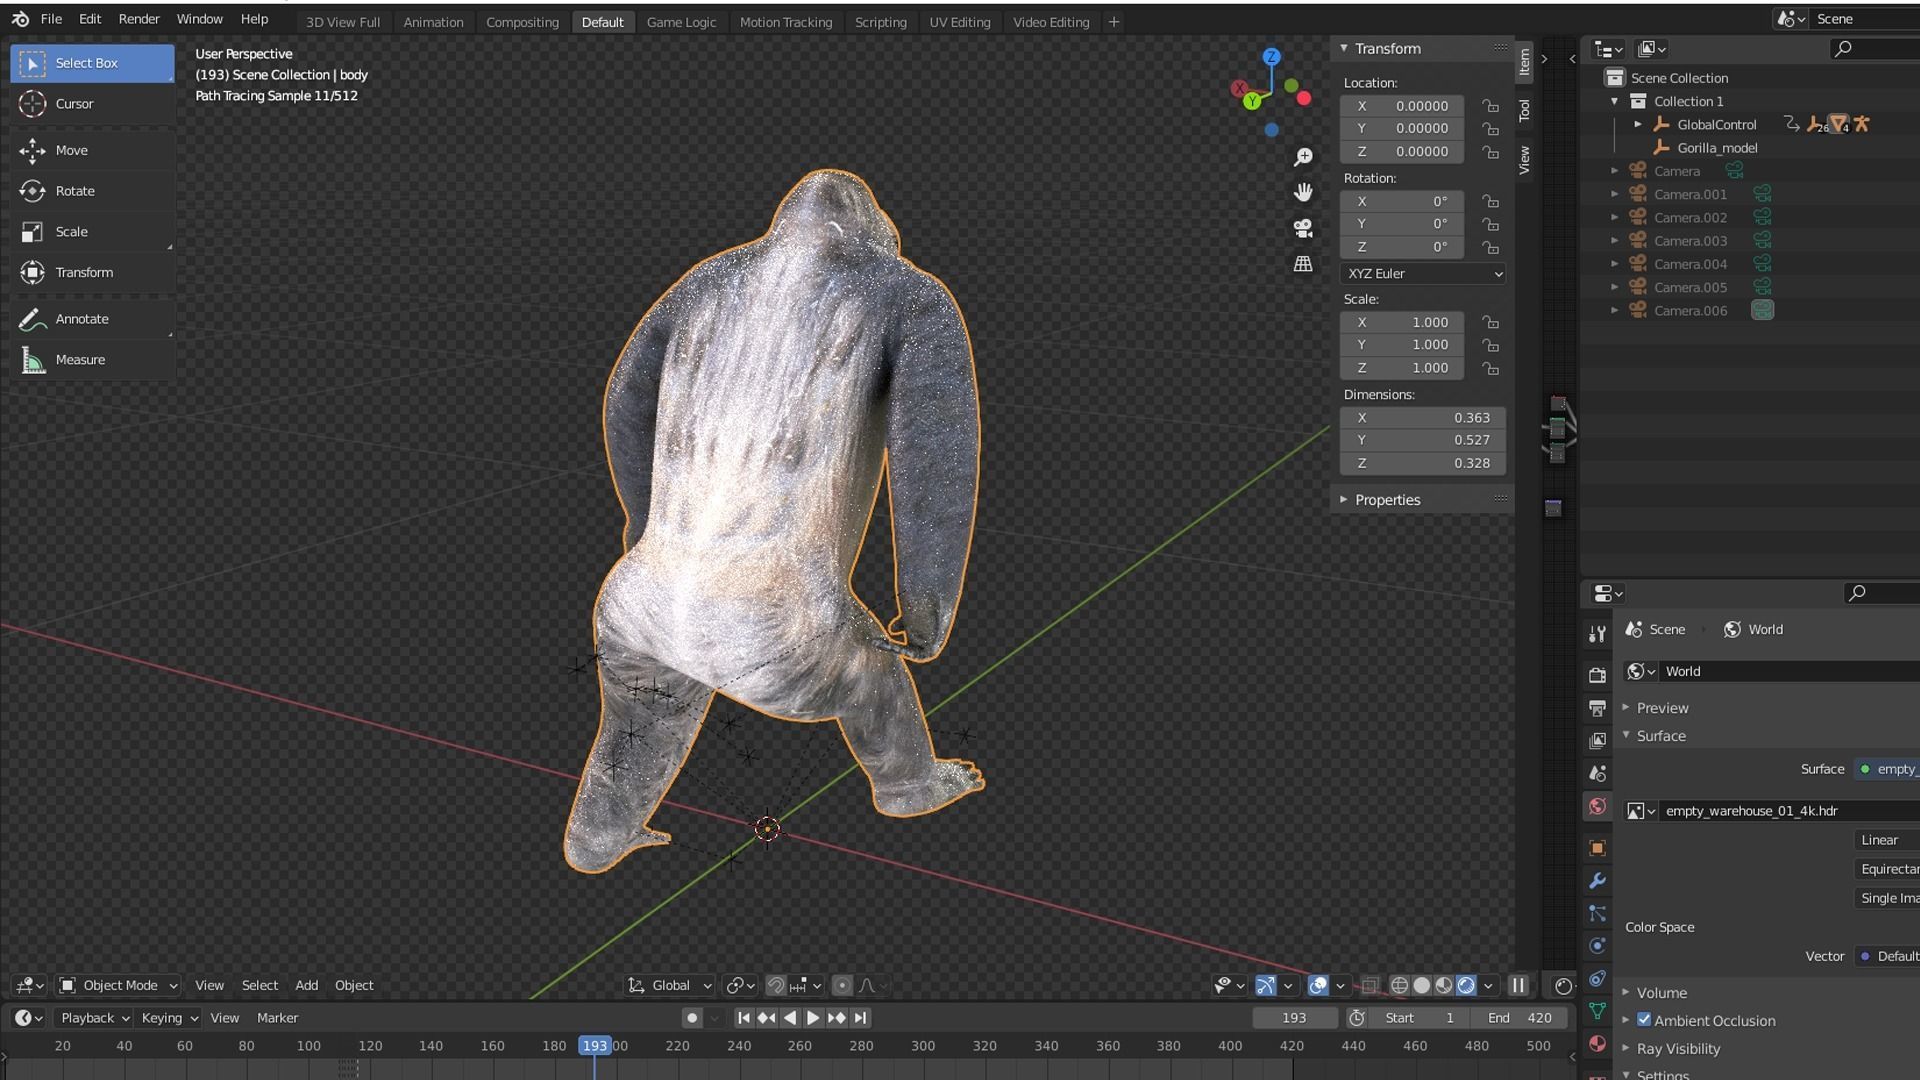
Task: Switch to wireframe viewport shading
Action: (x=1399, y=986)
